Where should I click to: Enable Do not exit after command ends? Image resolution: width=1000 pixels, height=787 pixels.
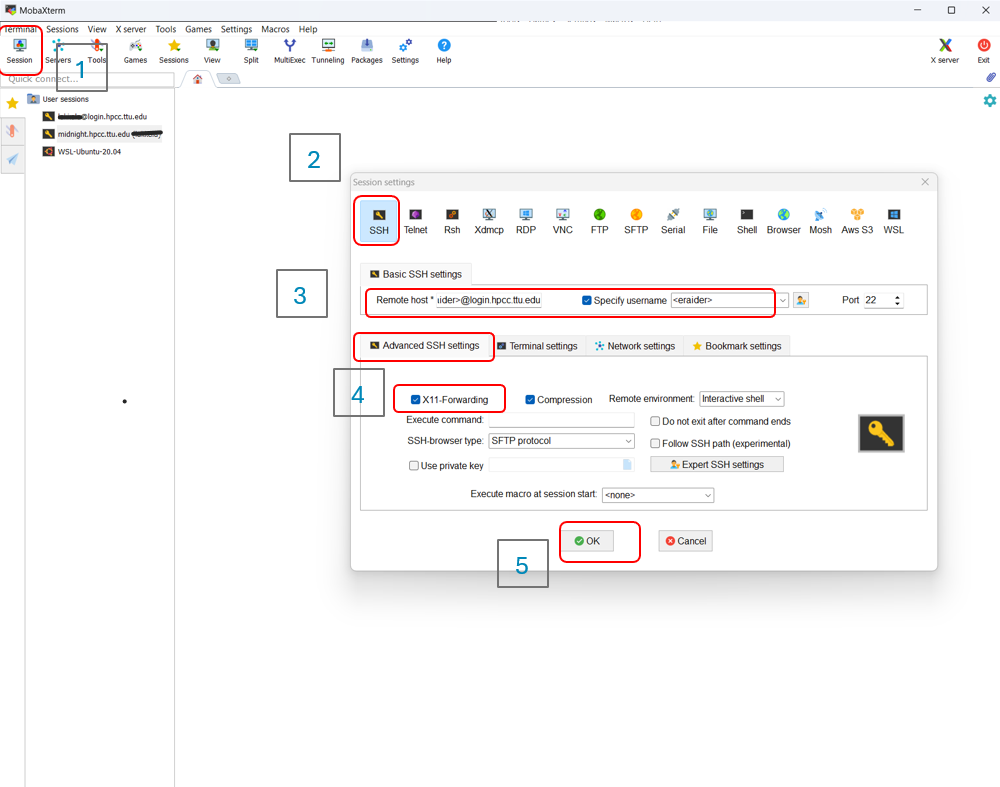(x=655, y=422)
